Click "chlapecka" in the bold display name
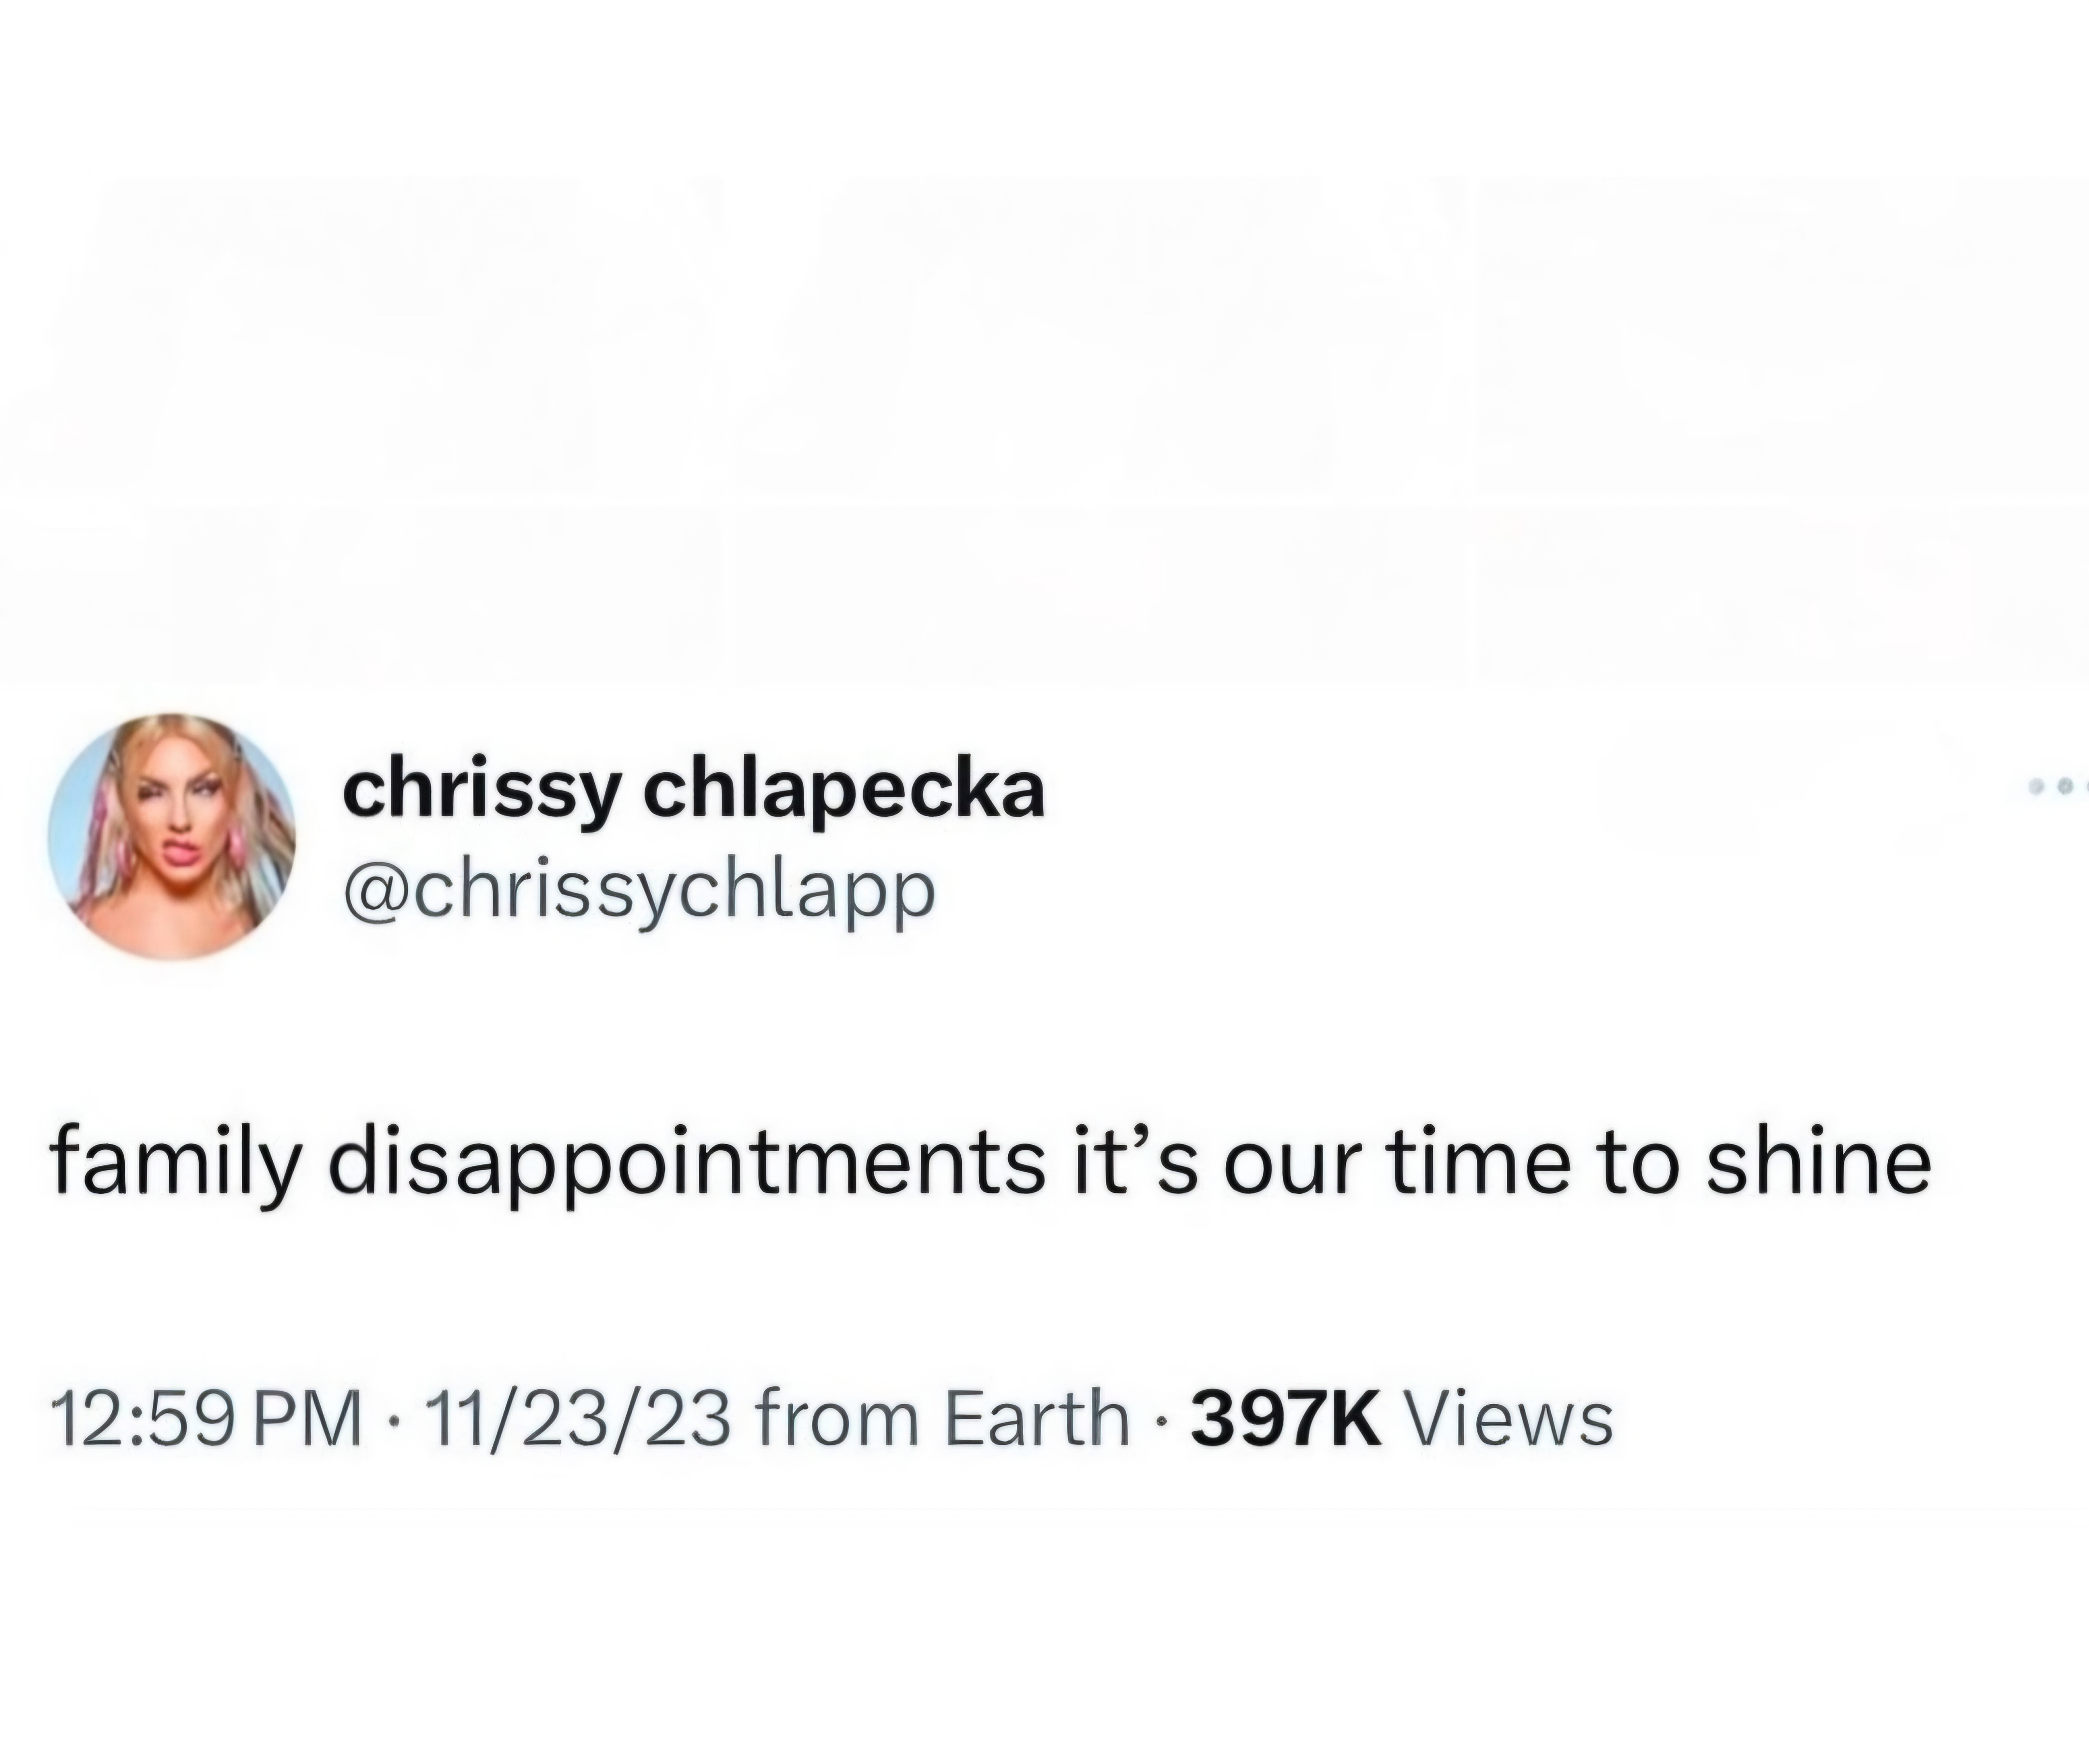This screenshot has width=2089, height=1764. [844, 792]
